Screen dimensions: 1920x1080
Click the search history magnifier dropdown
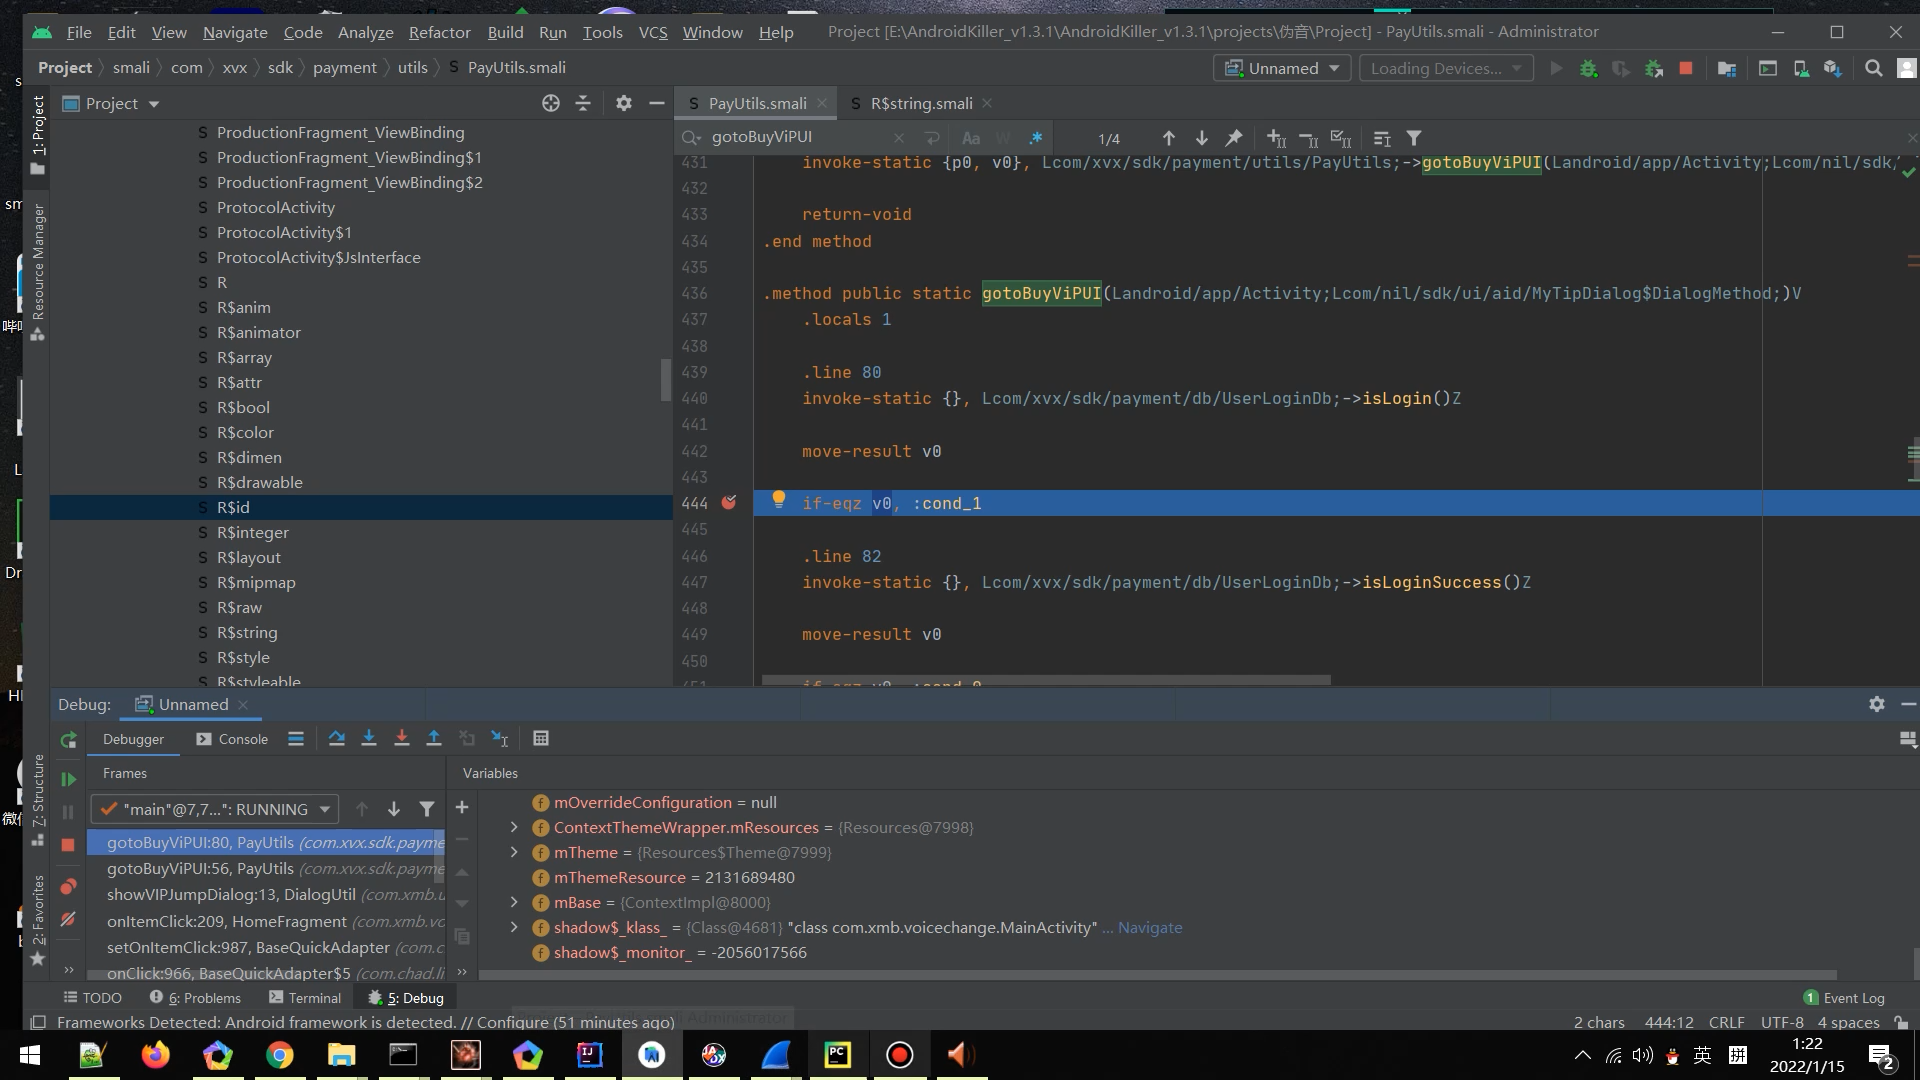tap(691, 137)
